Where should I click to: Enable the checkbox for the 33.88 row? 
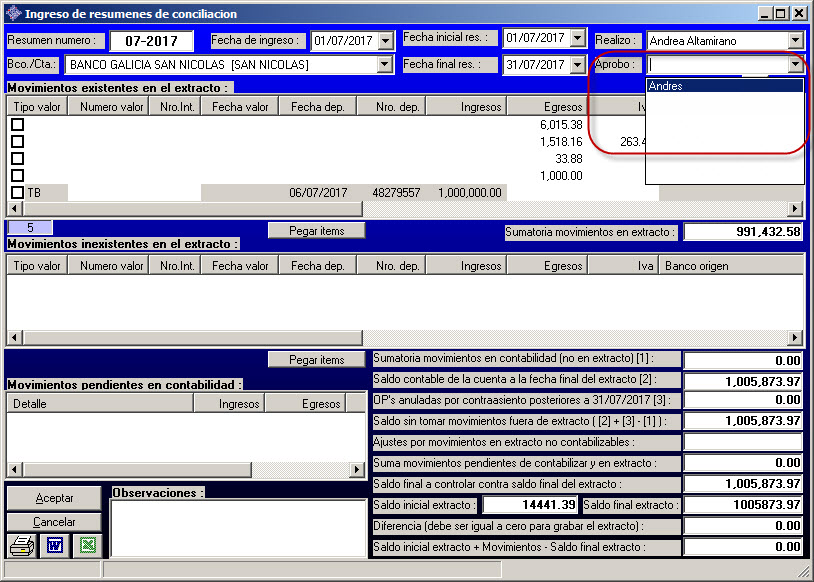click(17, 159)
